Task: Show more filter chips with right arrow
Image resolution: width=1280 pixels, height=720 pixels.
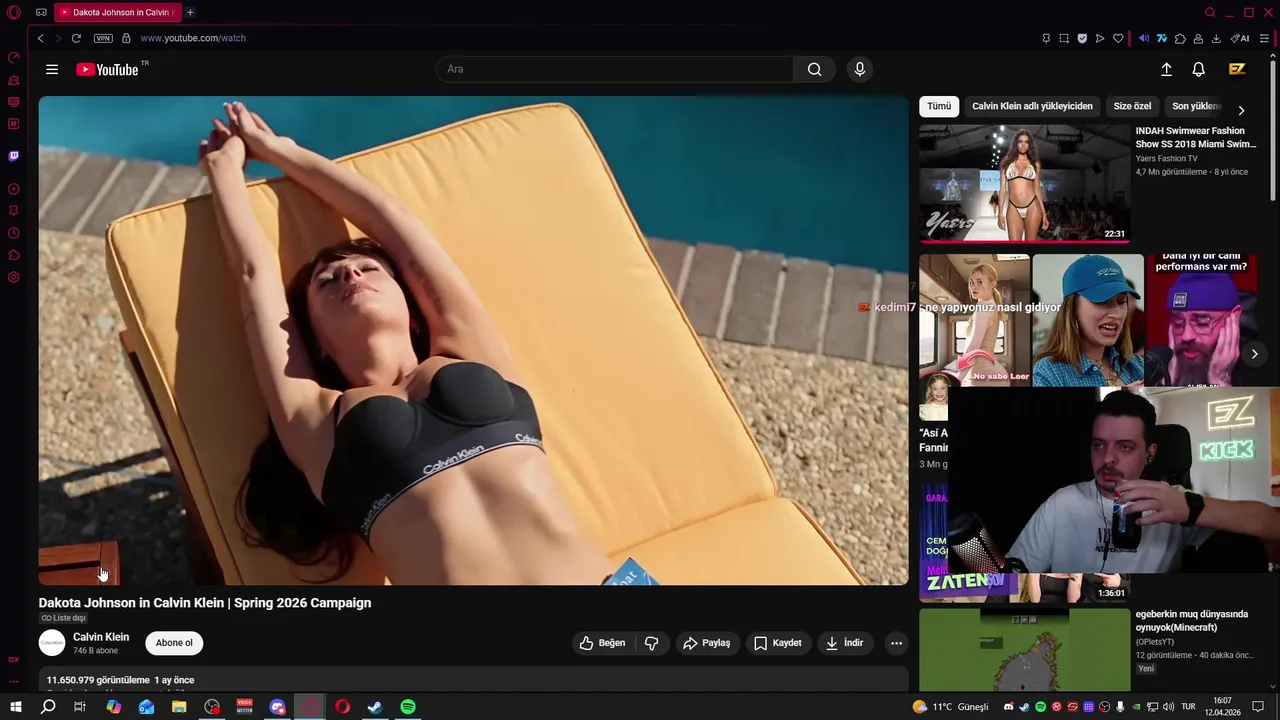Action: [1241, 110]
